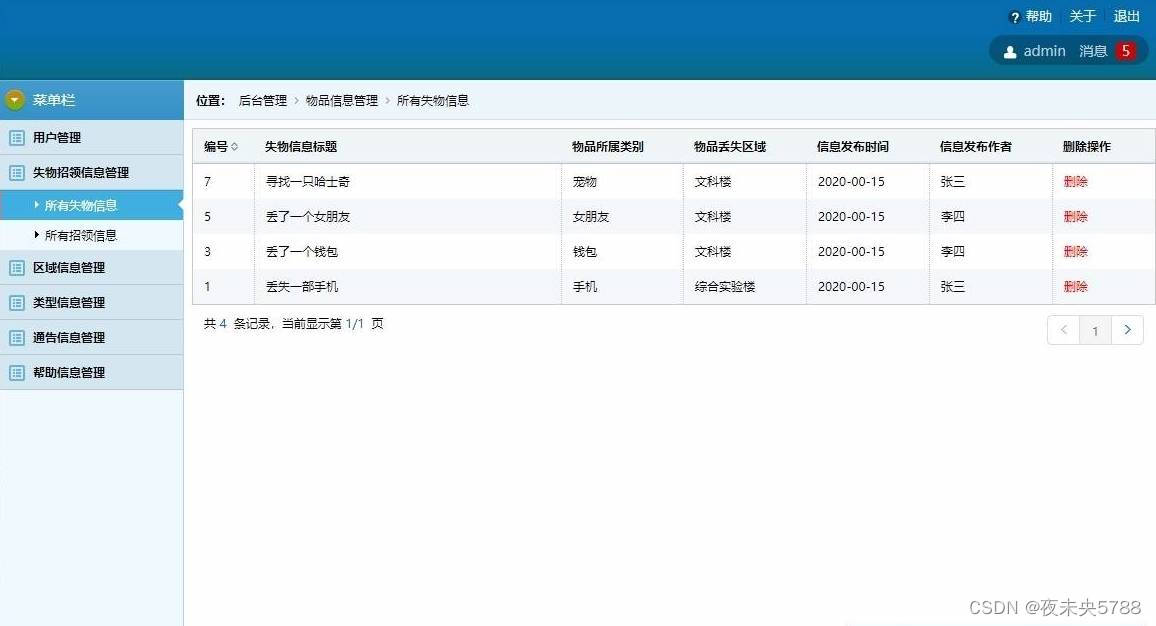Screen dimensions: 1156x626
Task: Click the date cell in row 3
Action: [851, 252]
